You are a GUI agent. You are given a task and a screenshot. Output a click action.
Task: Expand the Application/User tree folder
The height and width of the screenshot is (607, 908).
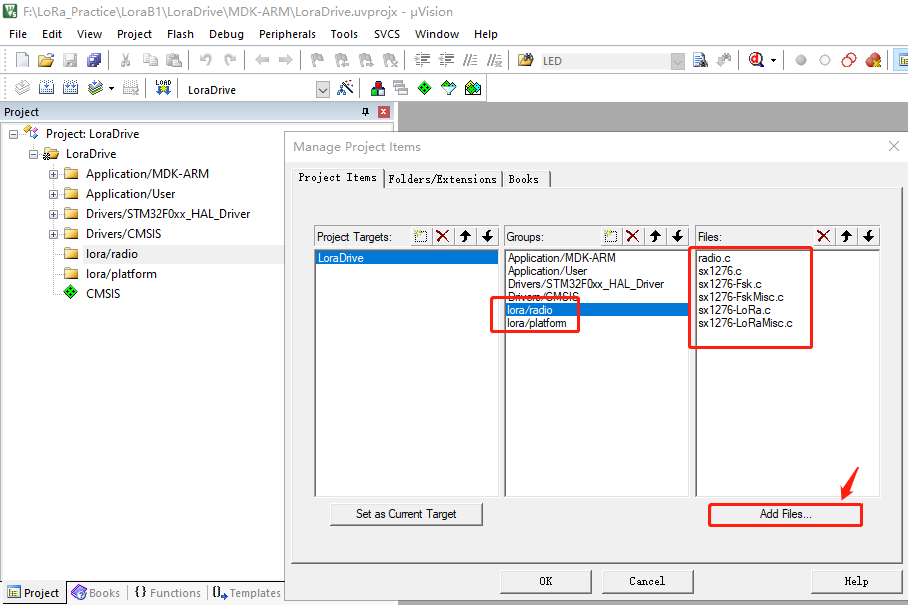53,195
